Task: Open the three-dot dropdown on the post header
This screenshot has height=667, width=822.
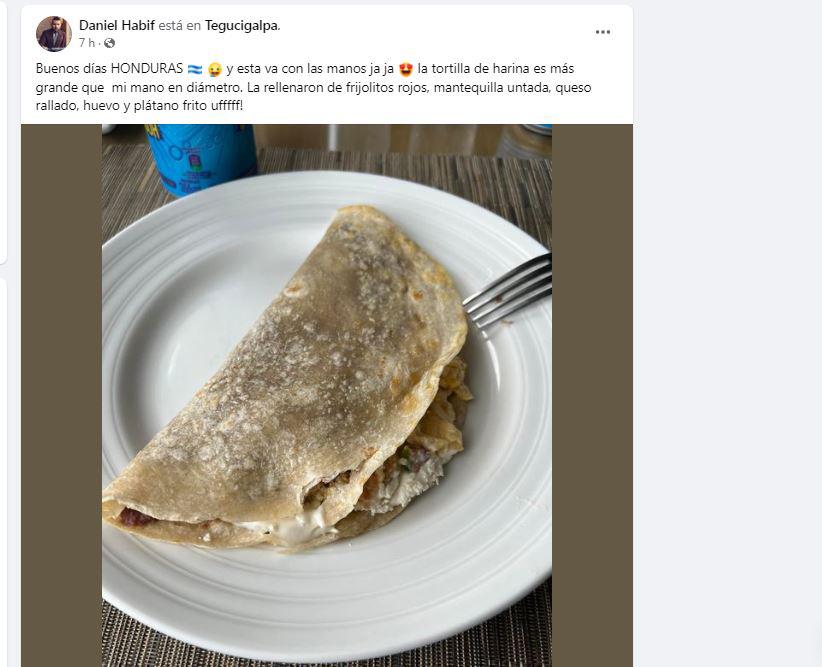Action: click(602, 31)
